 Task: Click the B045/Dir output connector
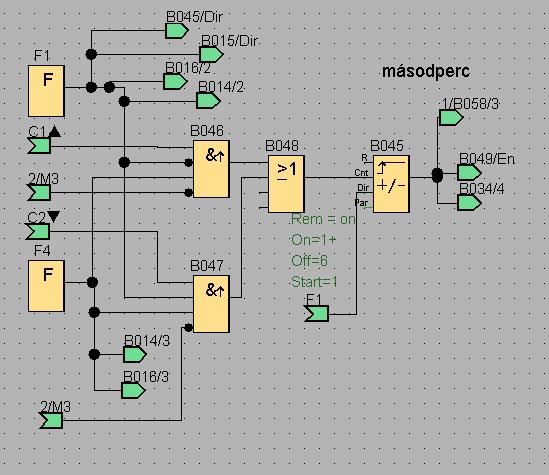(177, 31)
